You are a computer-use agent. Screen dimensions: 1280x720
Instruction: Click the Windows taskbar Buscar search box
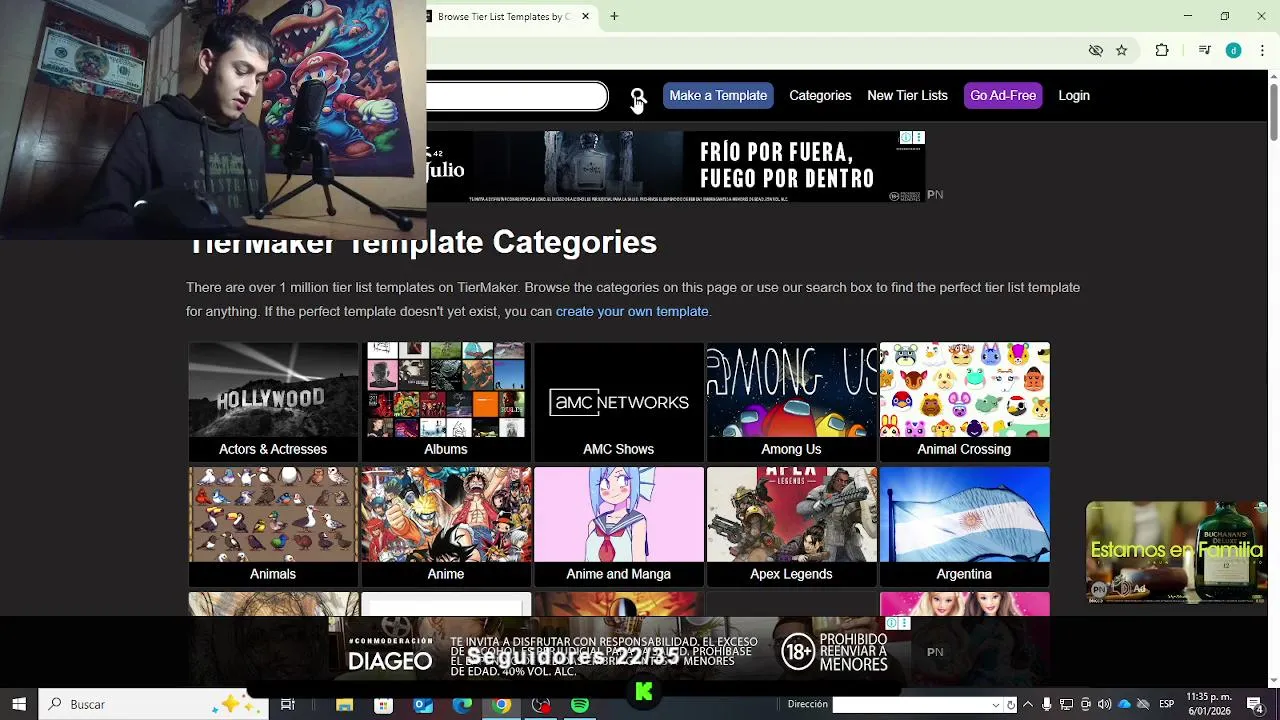(154, 704)
